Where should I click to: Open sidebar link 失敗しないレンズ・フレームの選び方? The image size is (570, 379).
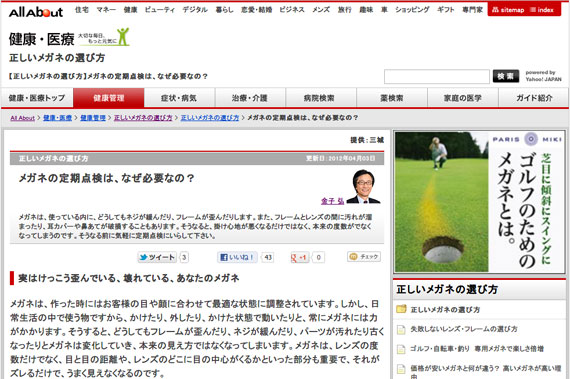pos(464,329)
